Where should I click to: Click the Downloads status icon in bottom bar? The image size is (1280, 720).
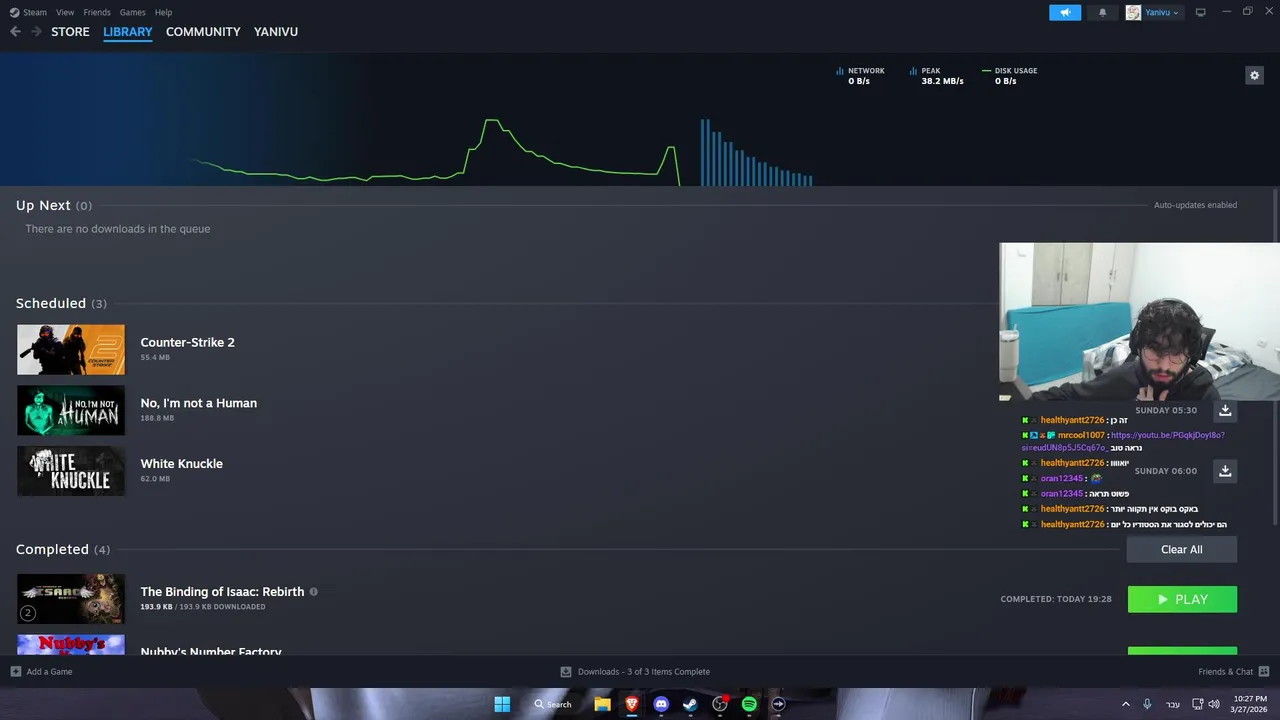pos(566,671)
